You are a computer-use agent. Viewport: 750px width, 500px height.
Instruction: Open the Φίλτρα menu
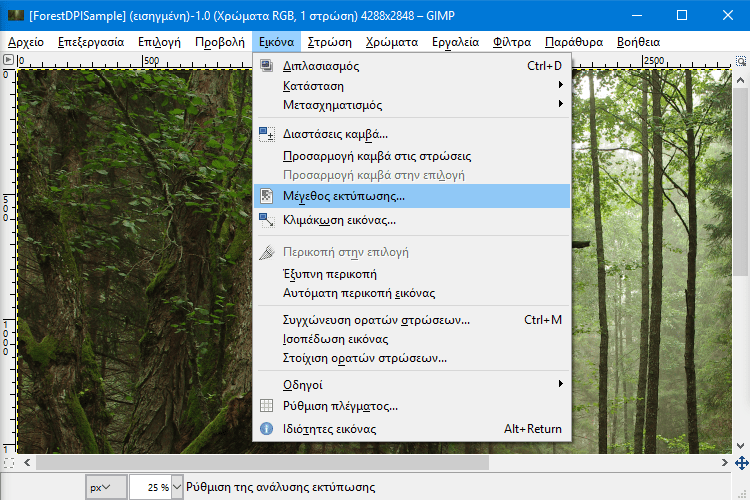point(512,42)
